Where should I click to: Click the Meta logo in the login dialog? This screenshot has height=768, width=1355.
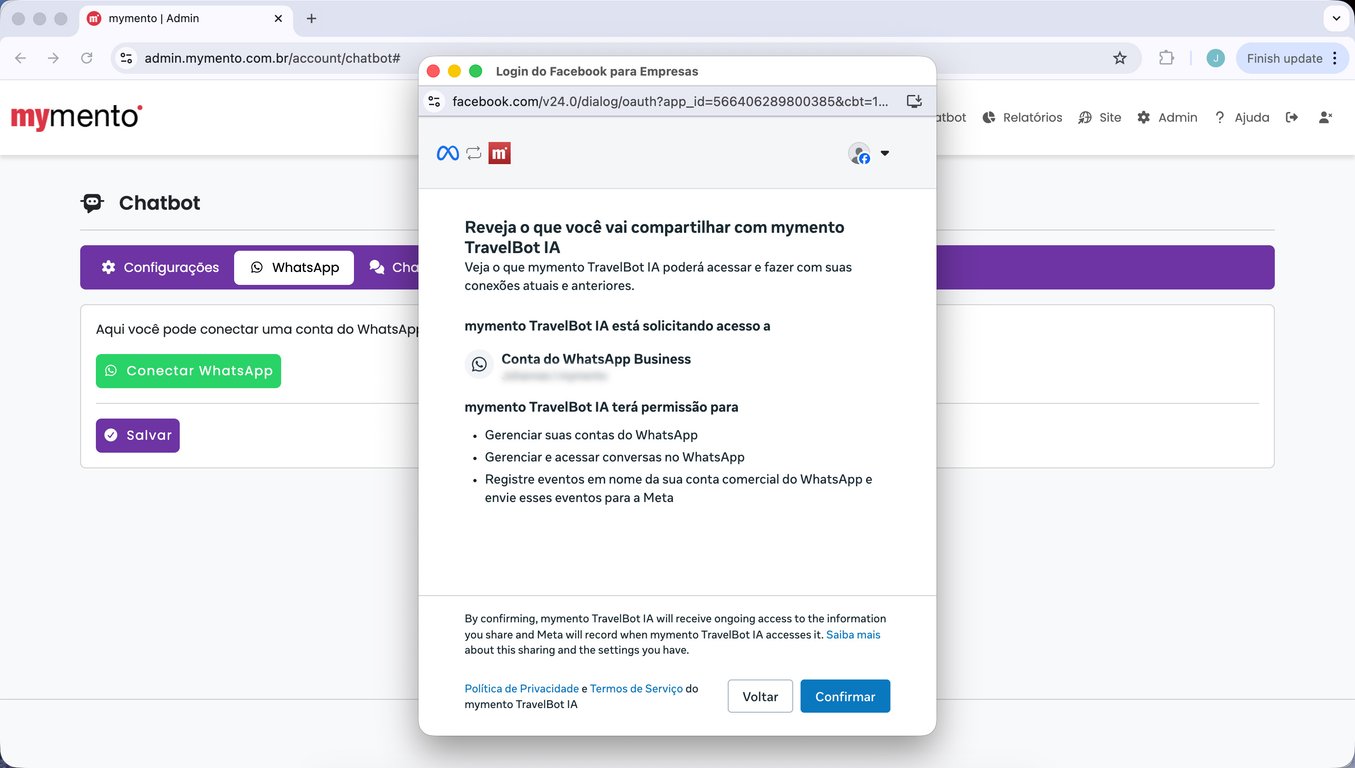pyautogui.click(x=448, y=153)
